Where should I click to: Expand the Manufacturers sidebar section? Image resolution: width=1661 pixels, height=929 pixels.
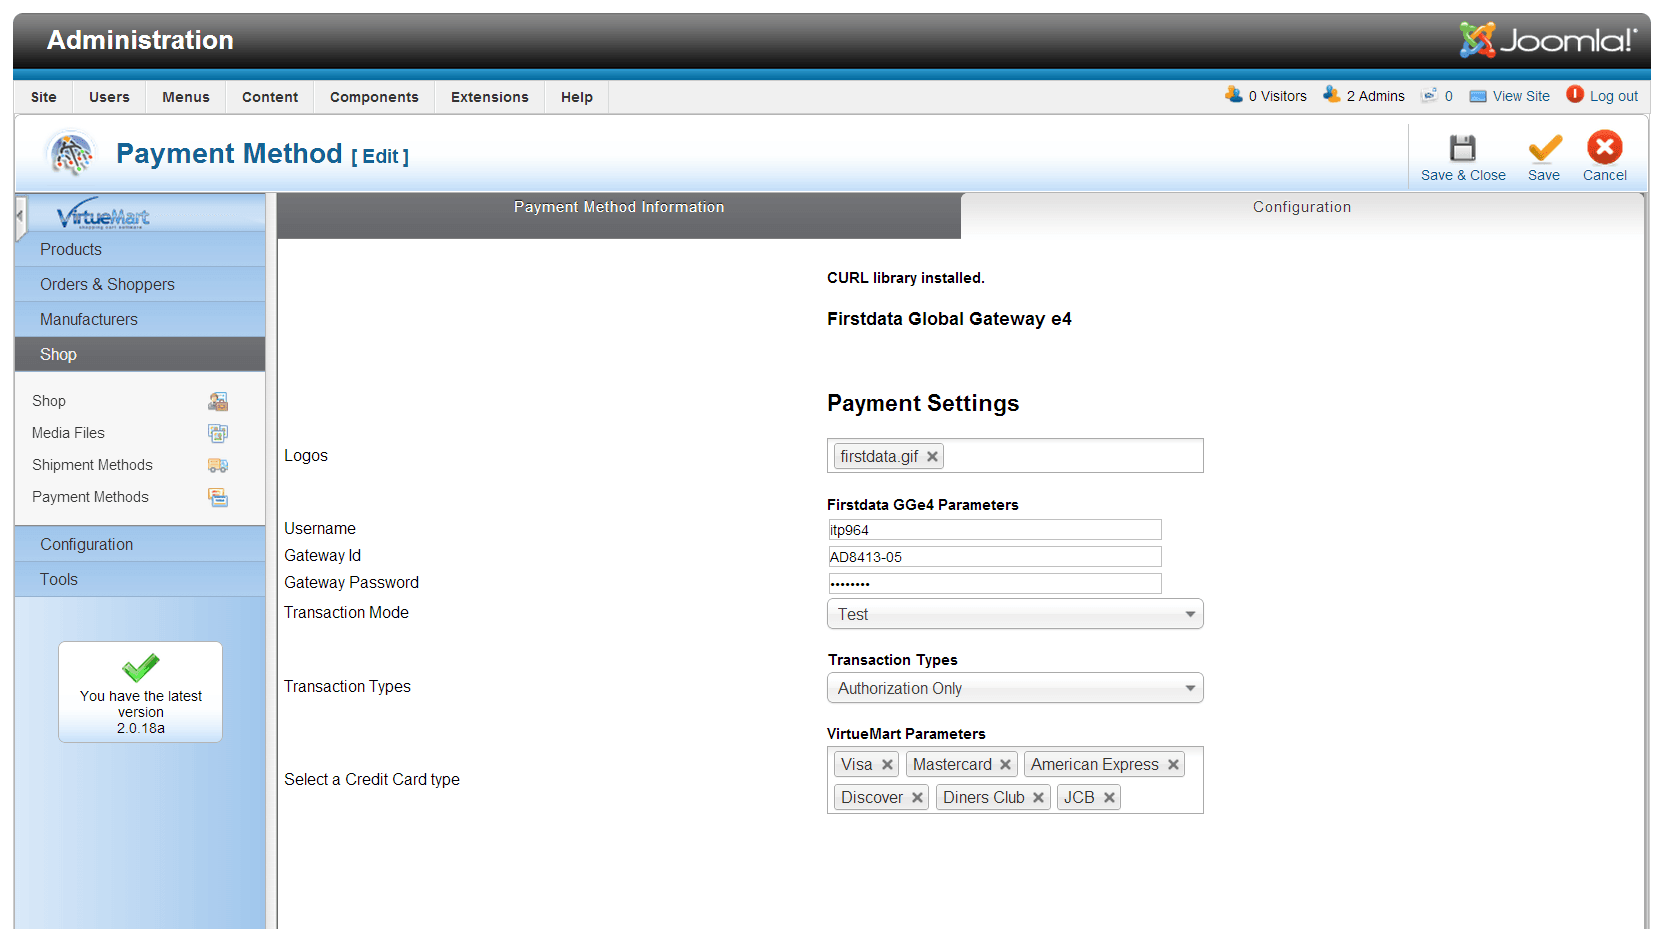click(140, 319)
